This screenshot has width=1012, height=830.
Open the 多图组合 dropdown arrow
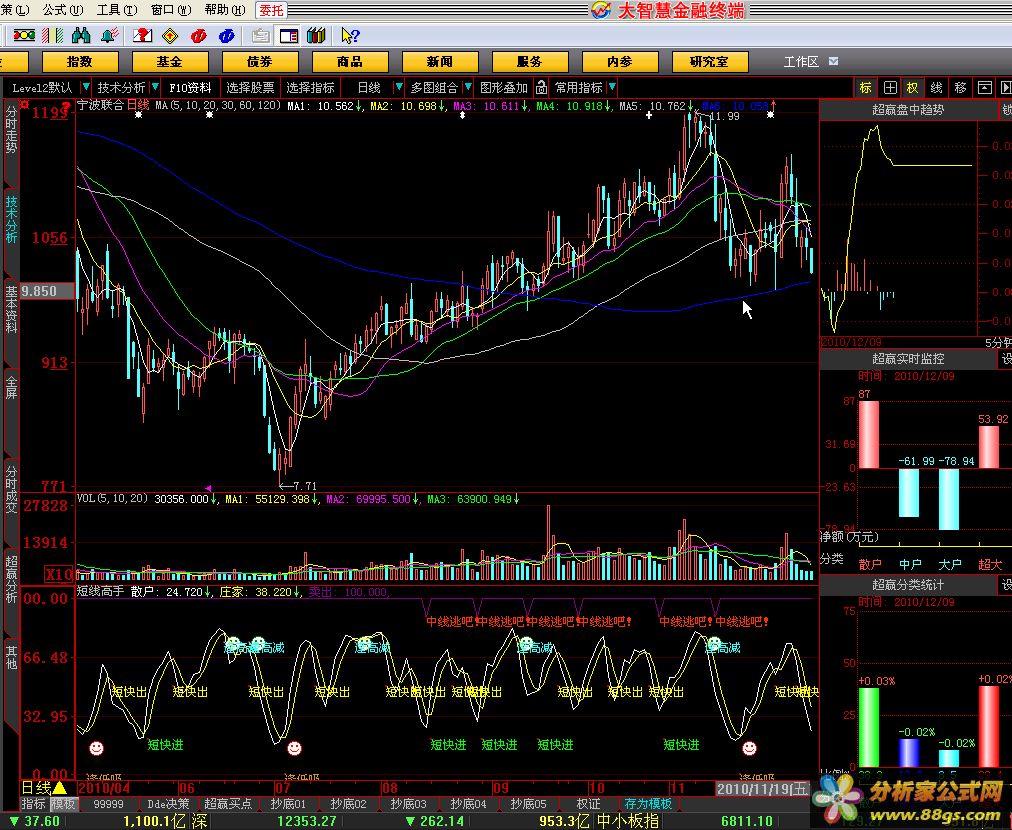[468, 86]
